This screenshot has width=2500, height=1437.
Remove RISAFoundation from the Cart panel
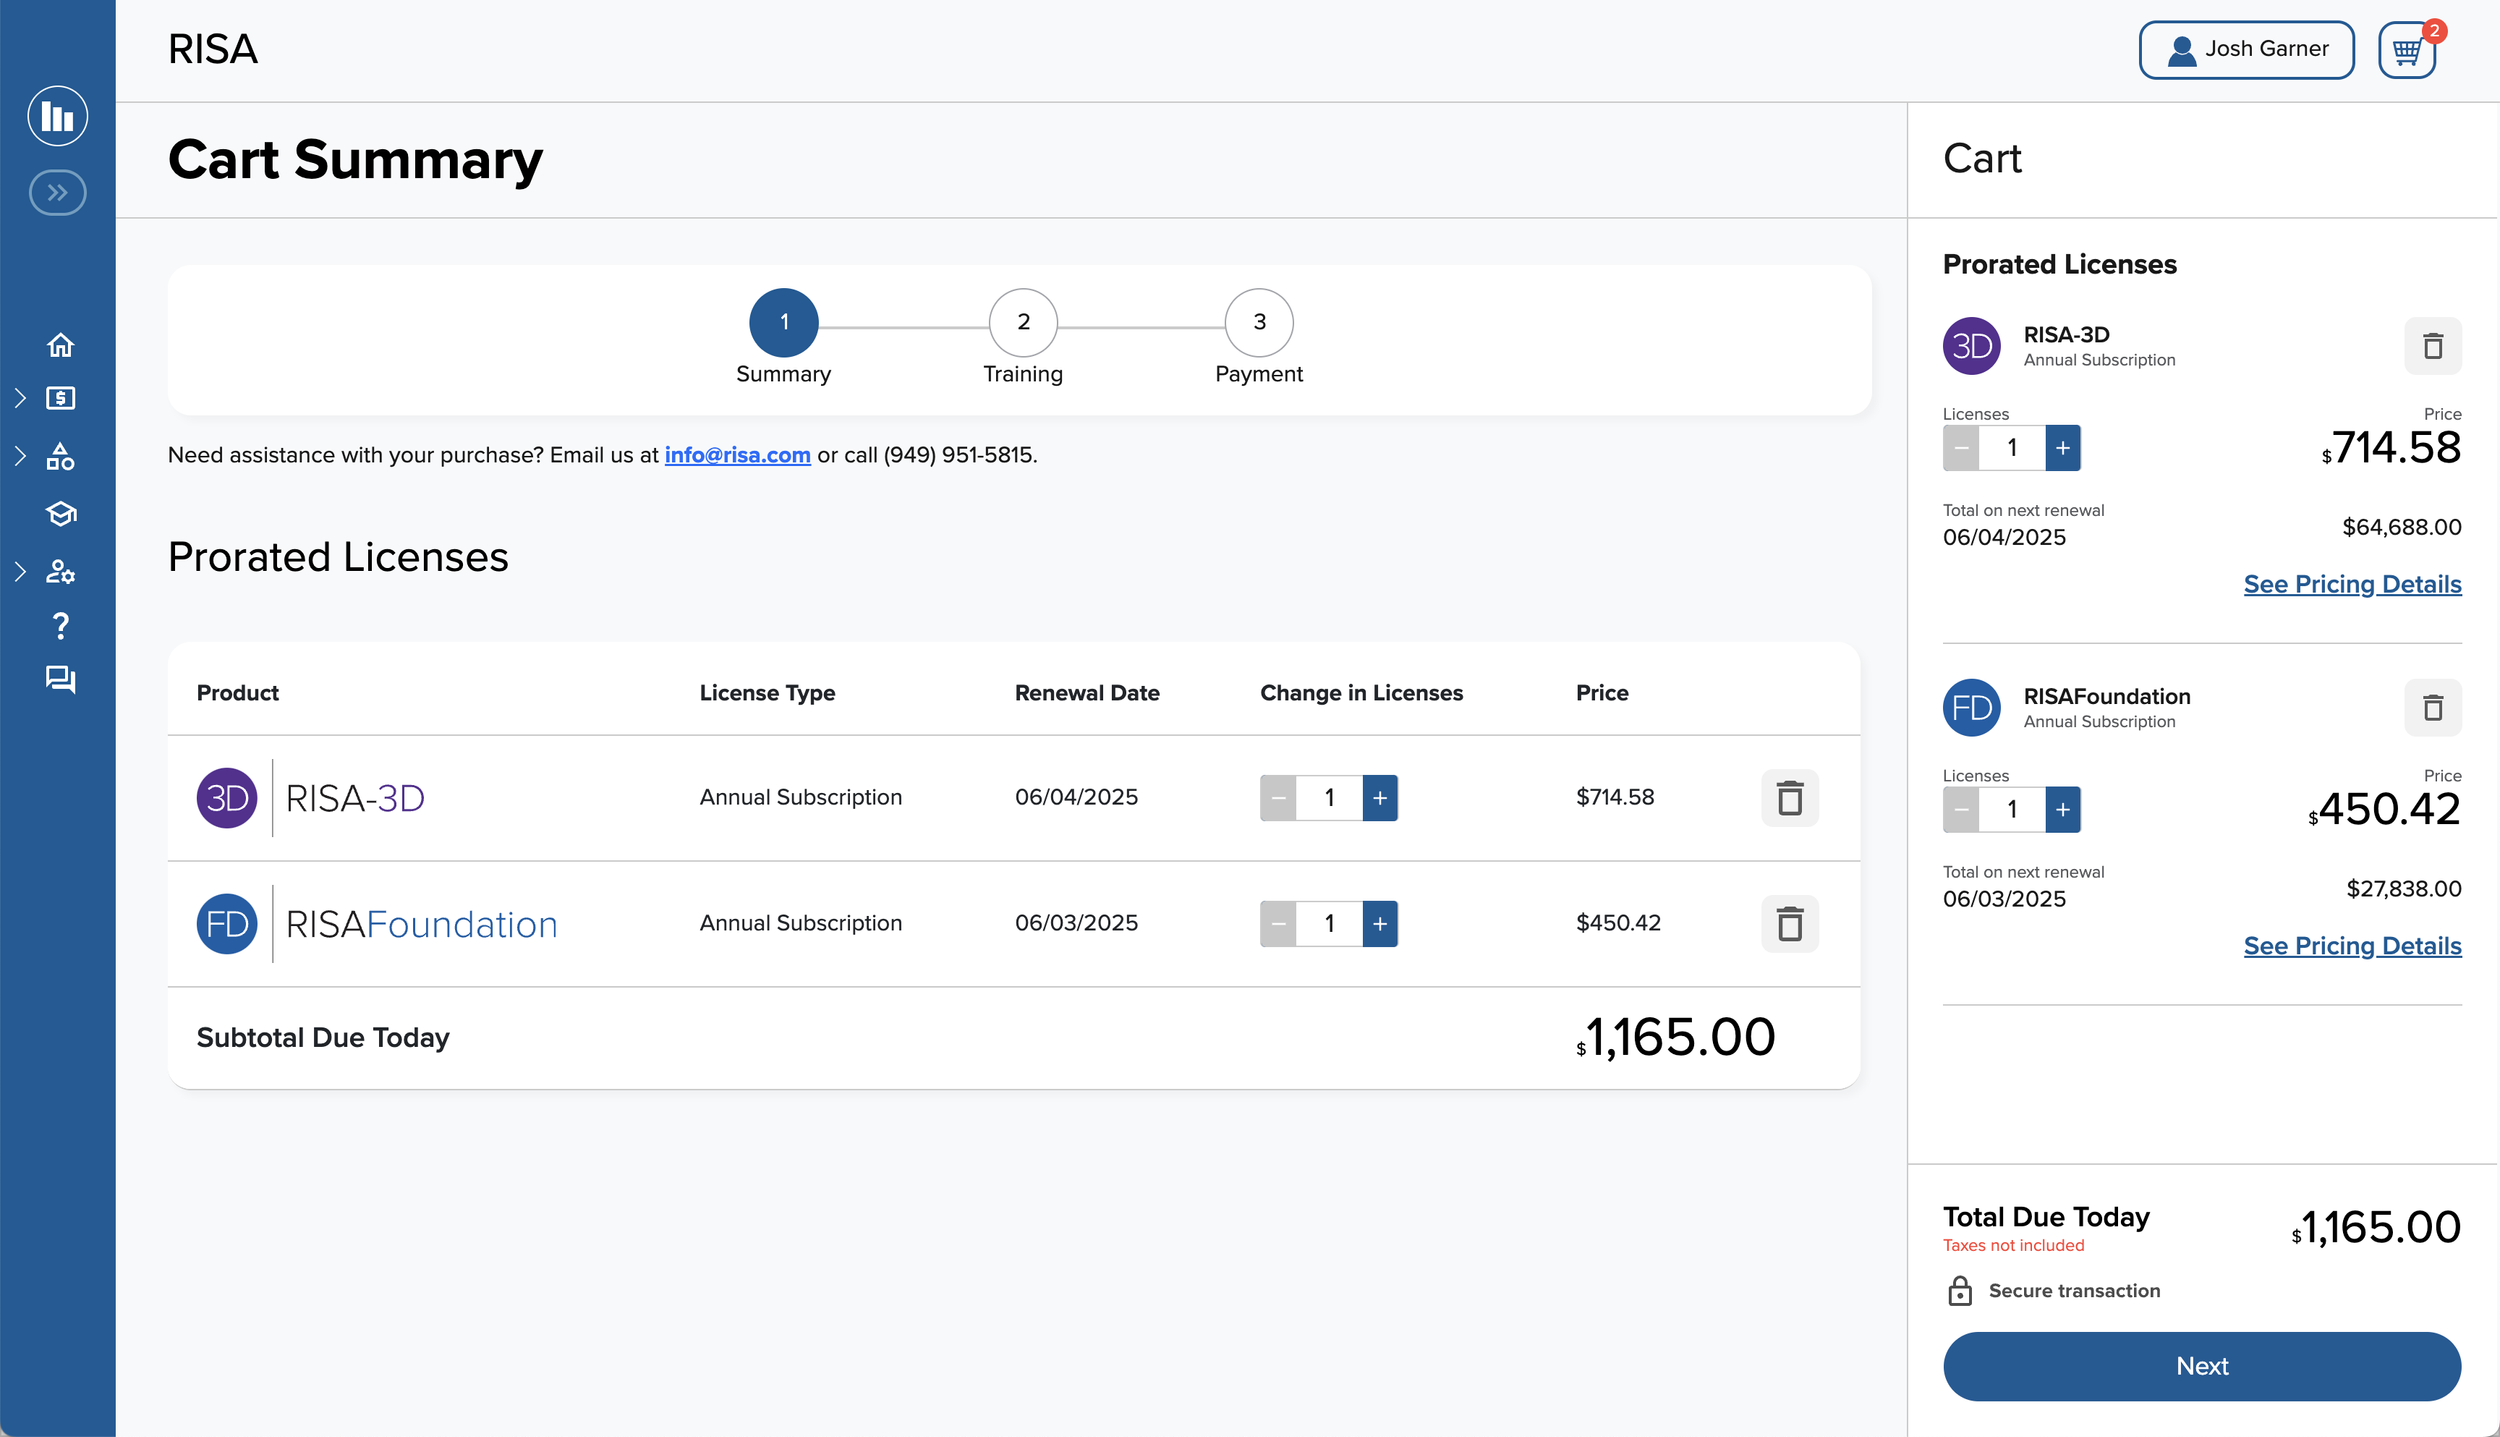click(2433, 708)
